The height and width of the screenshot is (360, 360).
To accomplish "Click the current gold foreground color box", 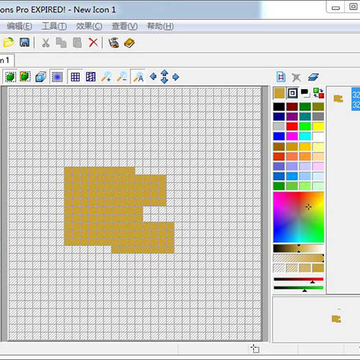I will coord(279,93).
